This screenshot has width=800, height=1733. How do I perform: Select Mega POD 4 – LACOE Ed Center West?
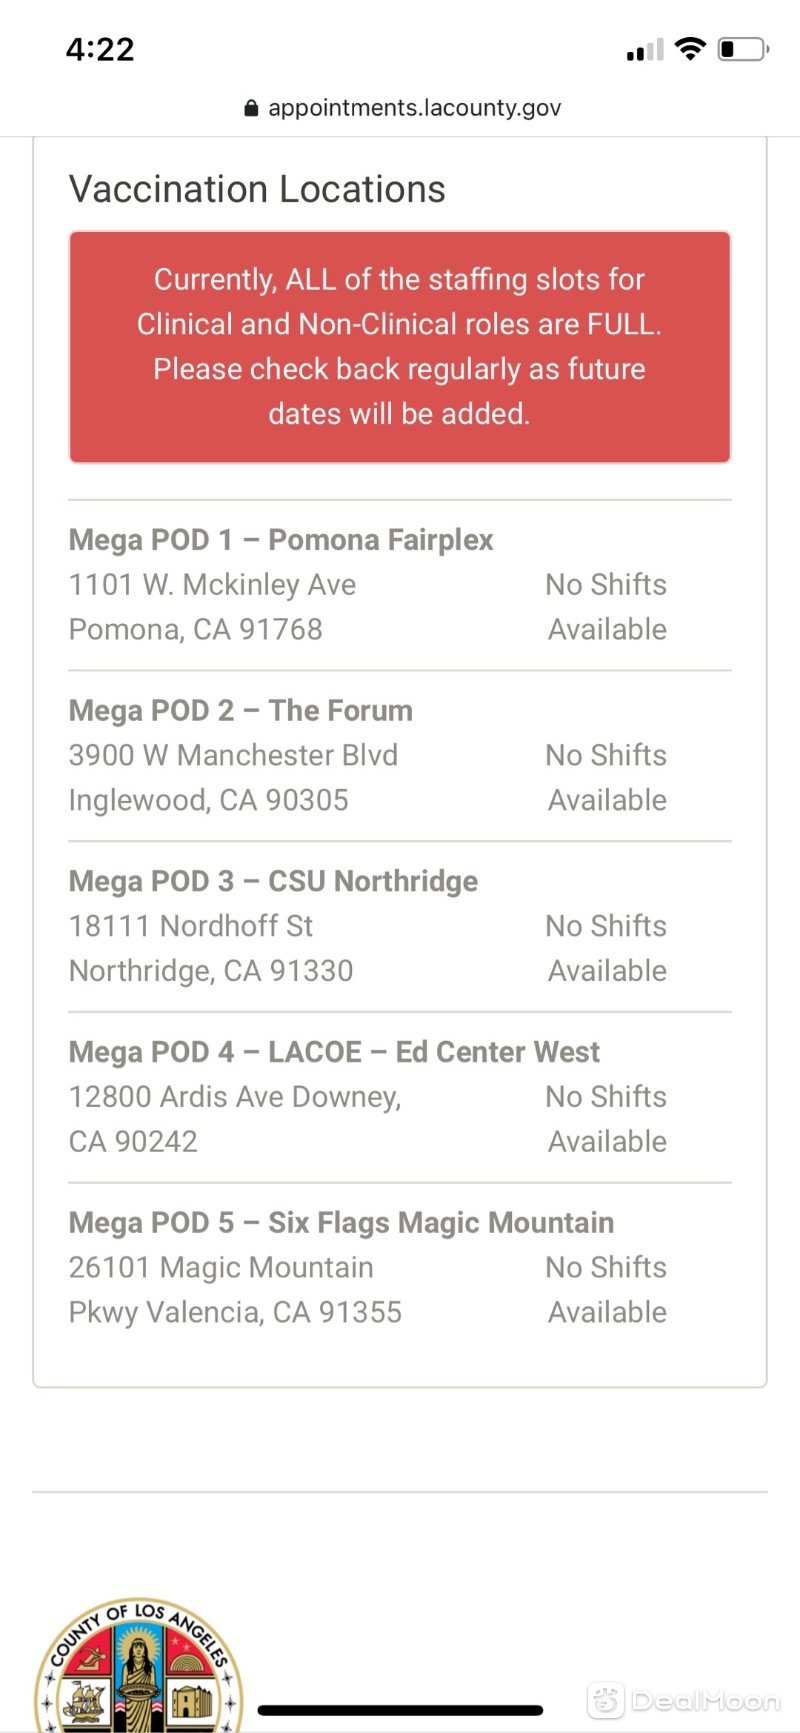400,1098
